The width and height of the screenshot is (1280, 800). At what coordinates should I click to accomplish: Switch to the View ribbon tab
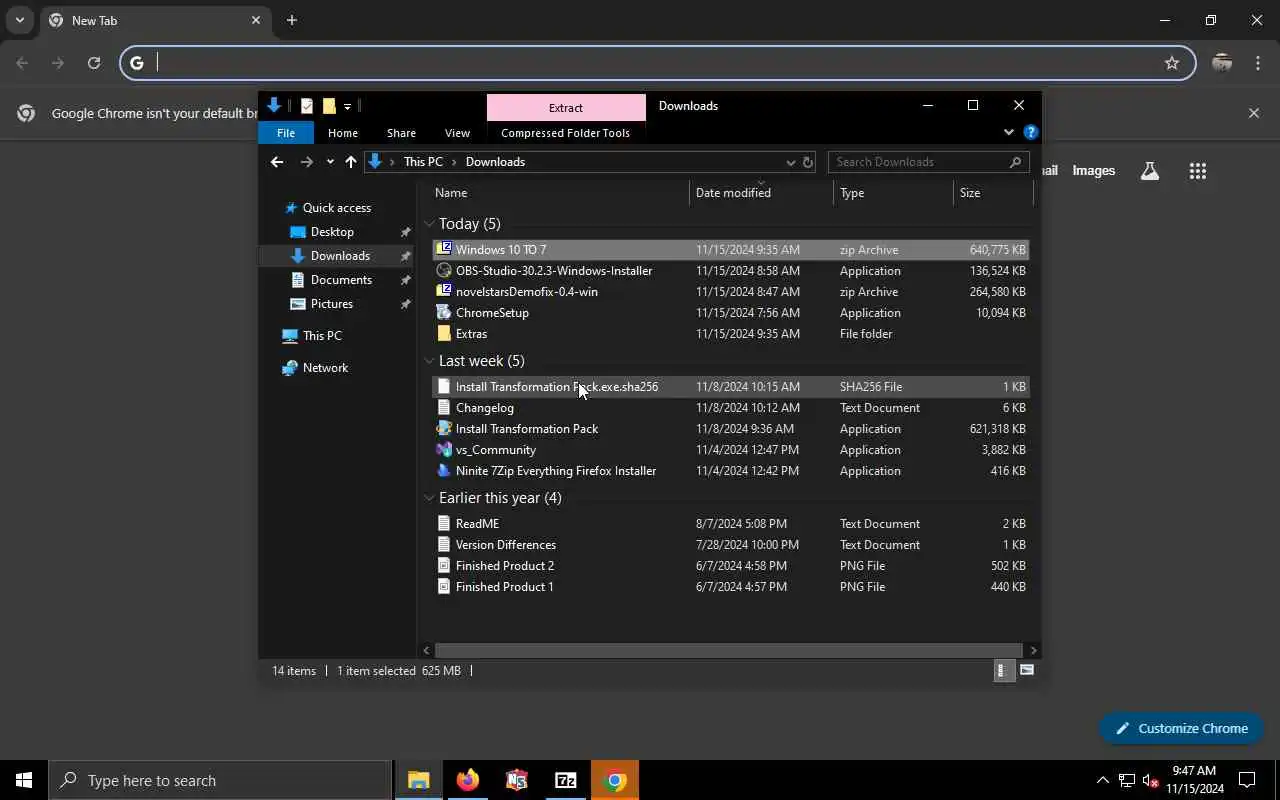pyautogui.click(x=457, y=133)
